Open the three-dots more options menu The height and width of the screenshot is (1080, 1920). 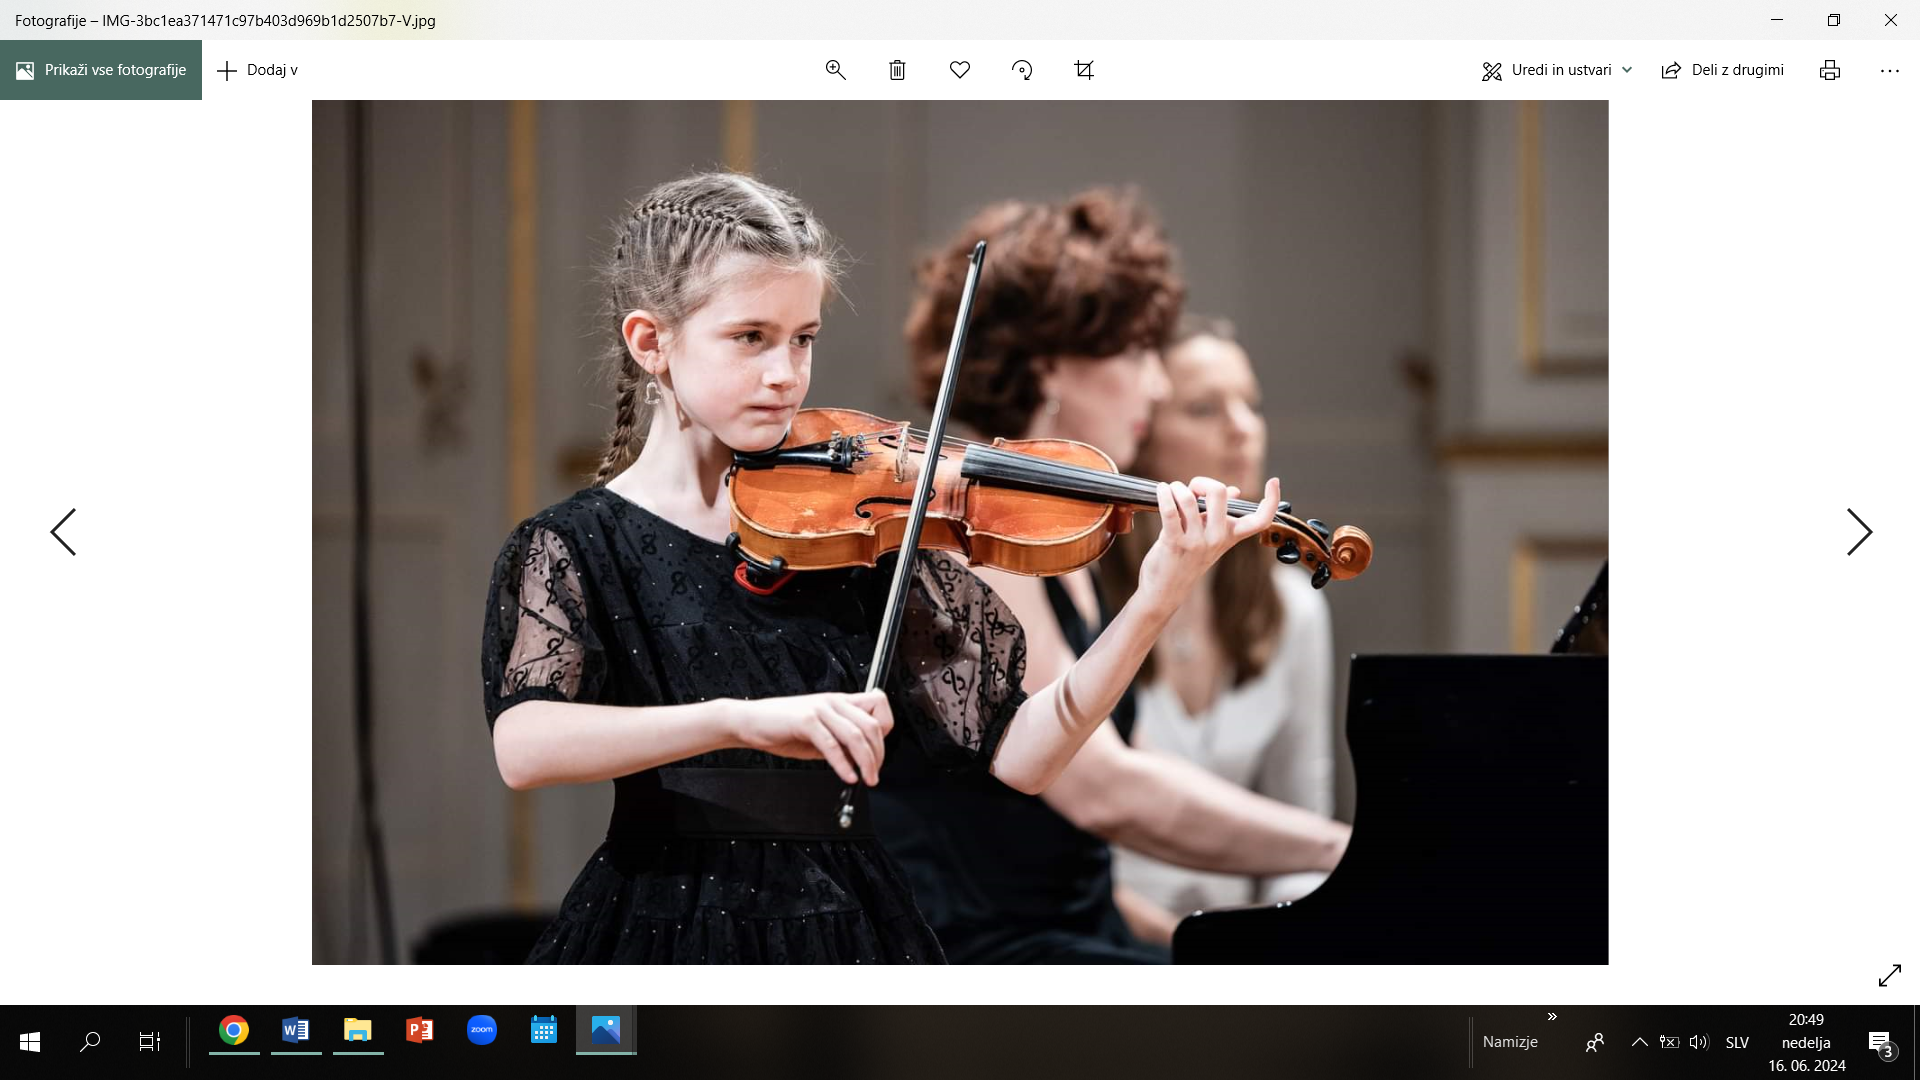1890,70
